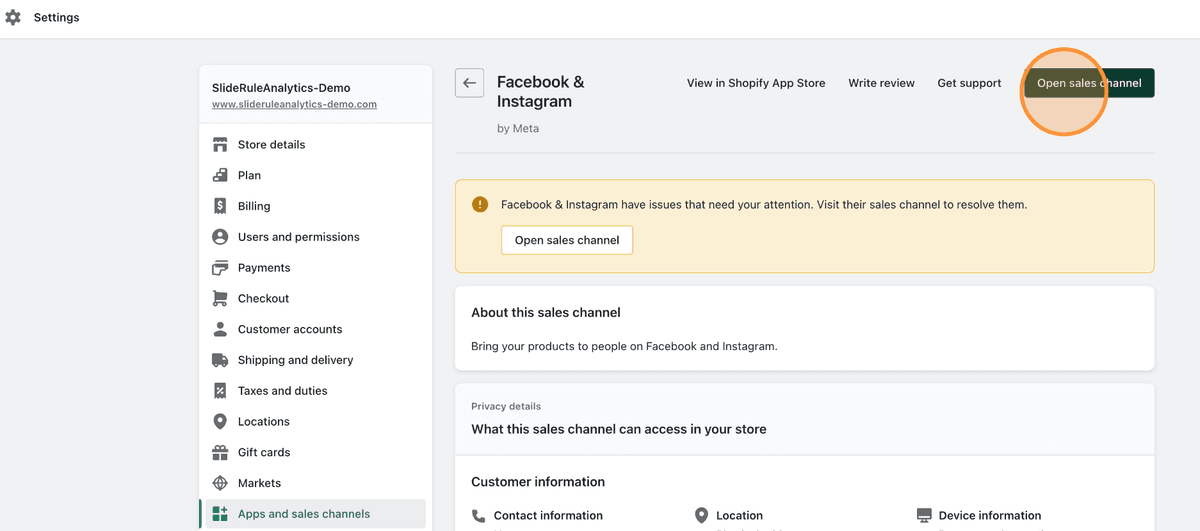
Task: Click the Apps and sales channels grid icon
Action: 220,514
